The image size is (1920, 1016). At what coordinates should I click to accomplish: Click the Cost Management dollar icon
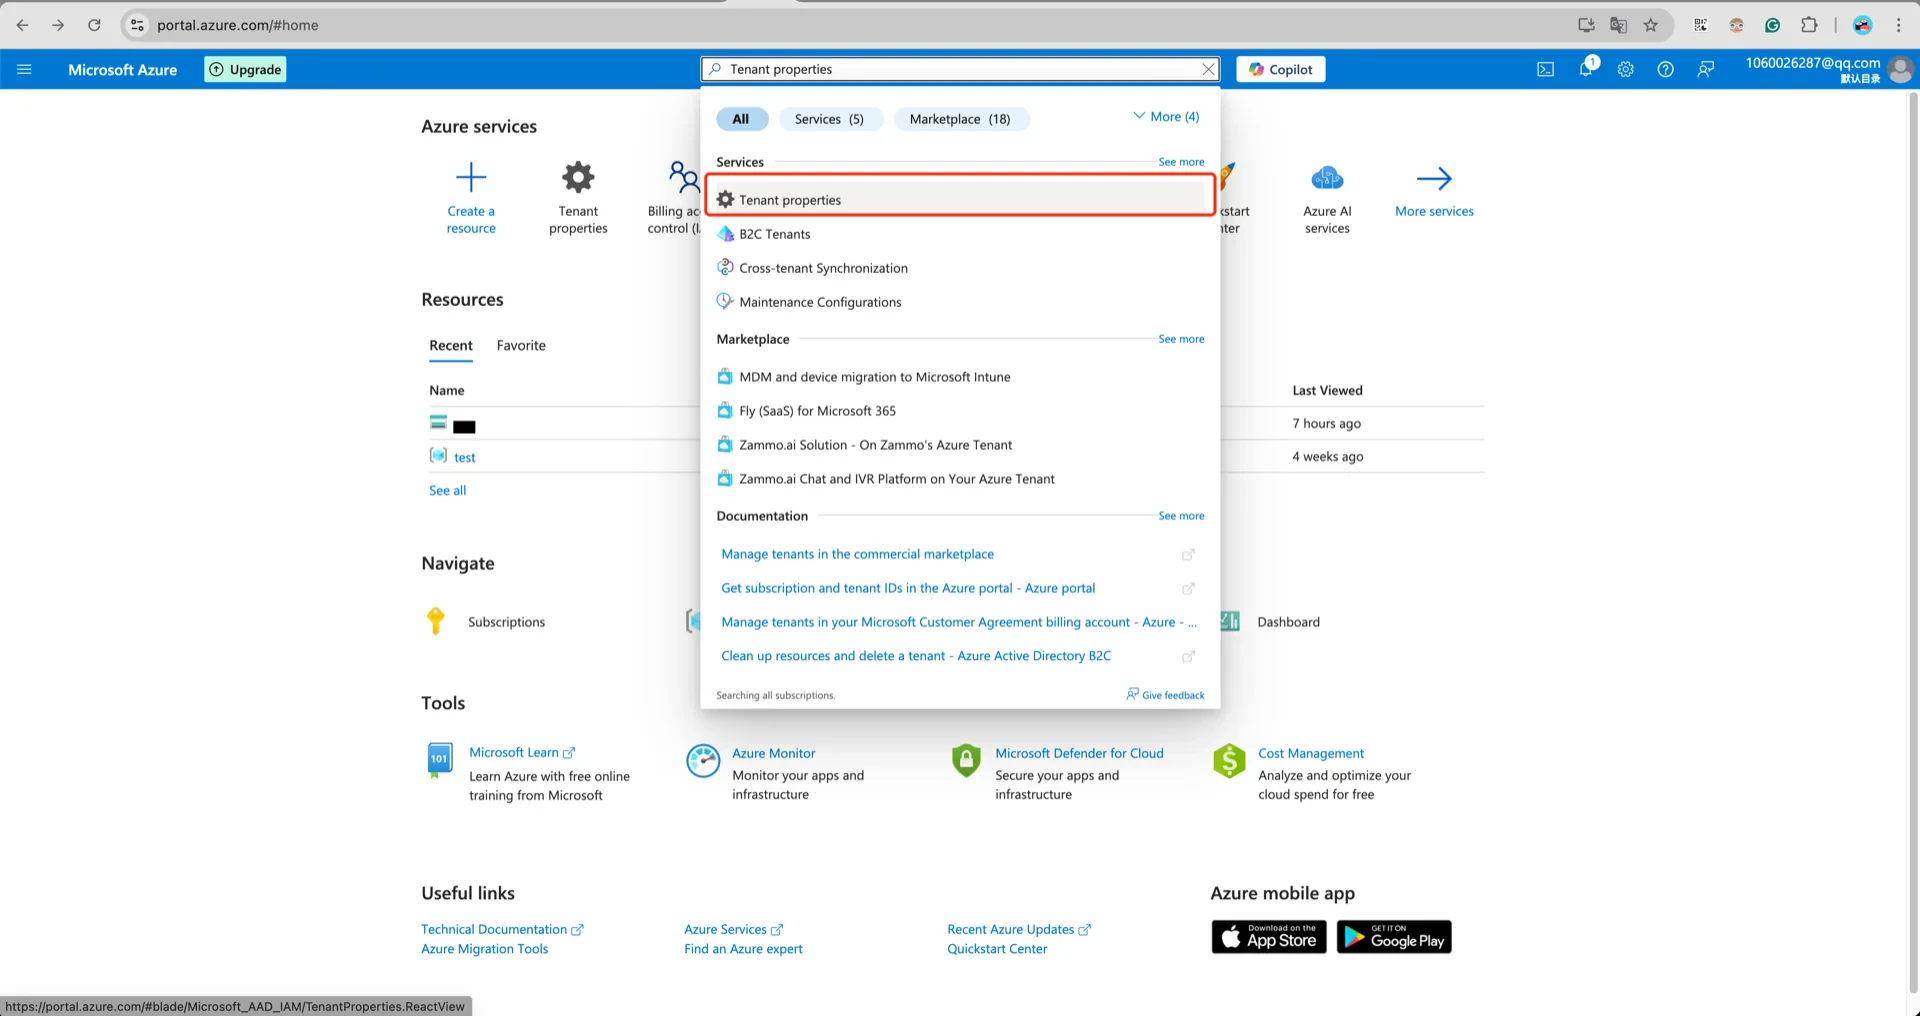point(1229,761)
